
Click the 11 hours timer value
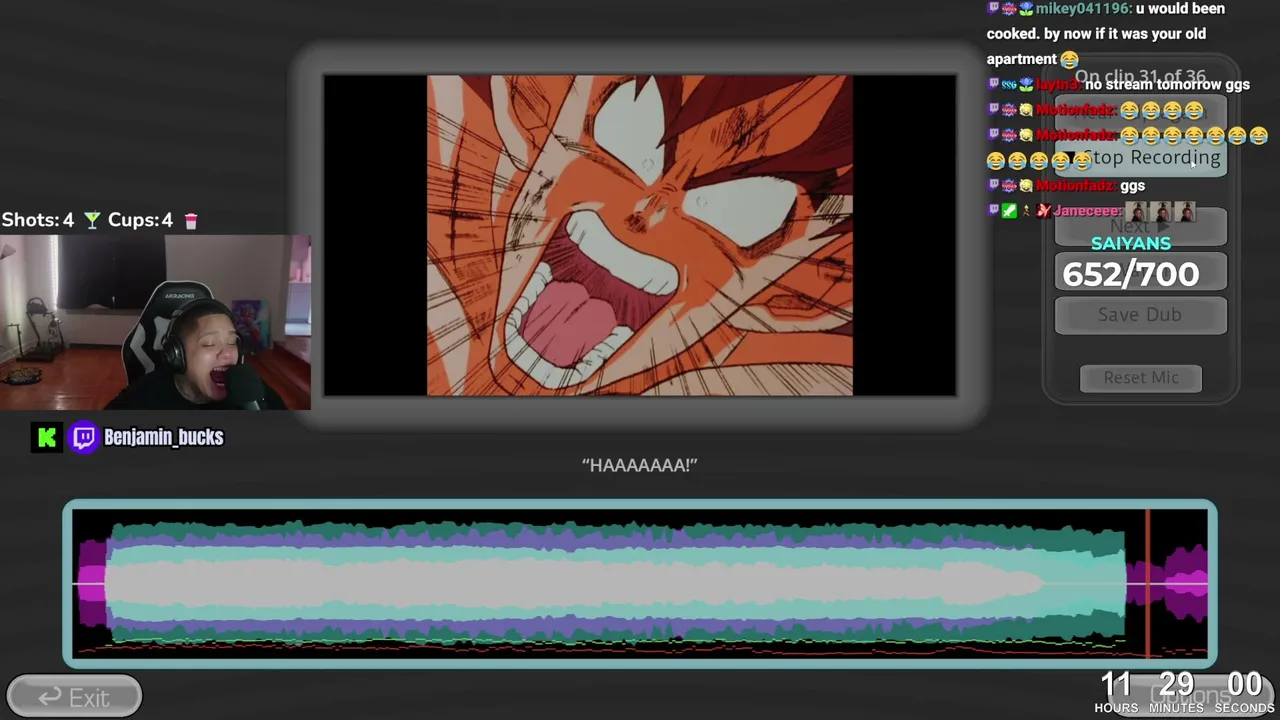1116,685
